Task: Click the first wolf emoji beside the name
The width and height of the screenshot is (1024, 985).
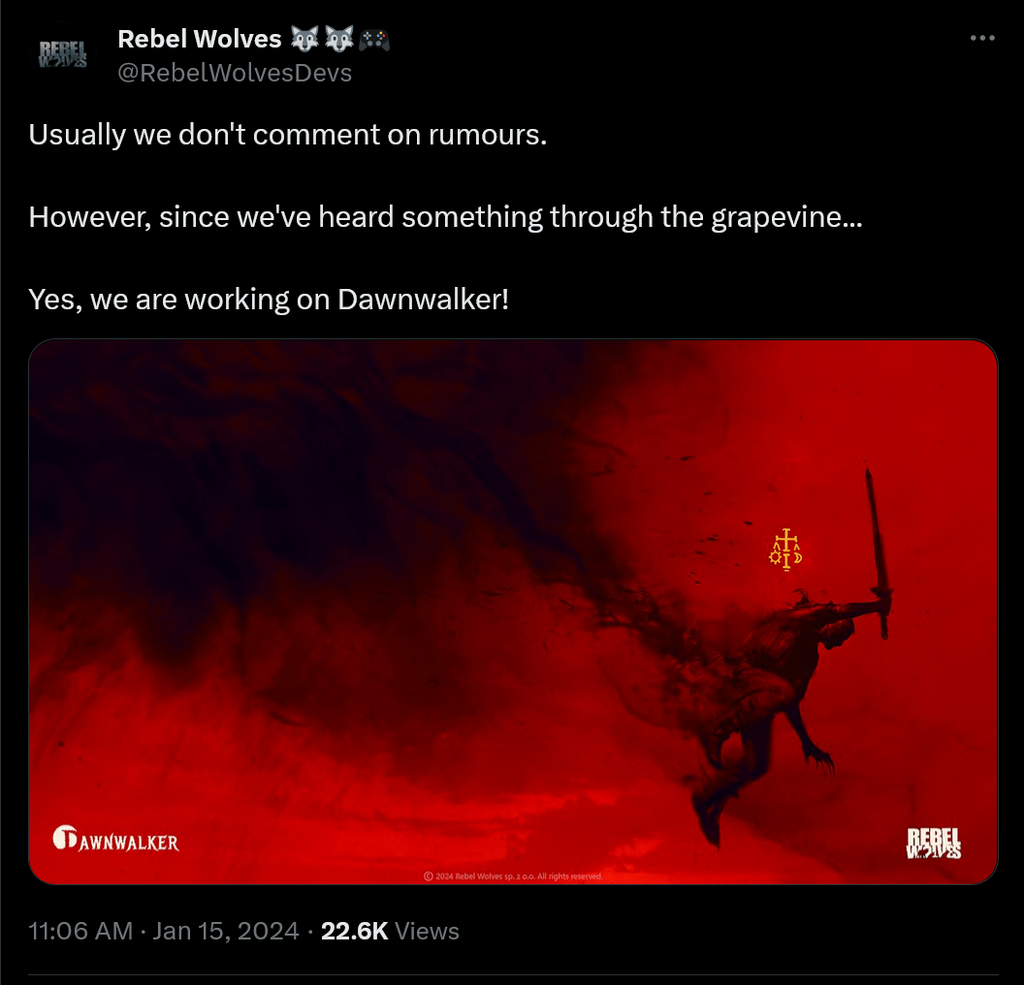Action: pos(305,39)
